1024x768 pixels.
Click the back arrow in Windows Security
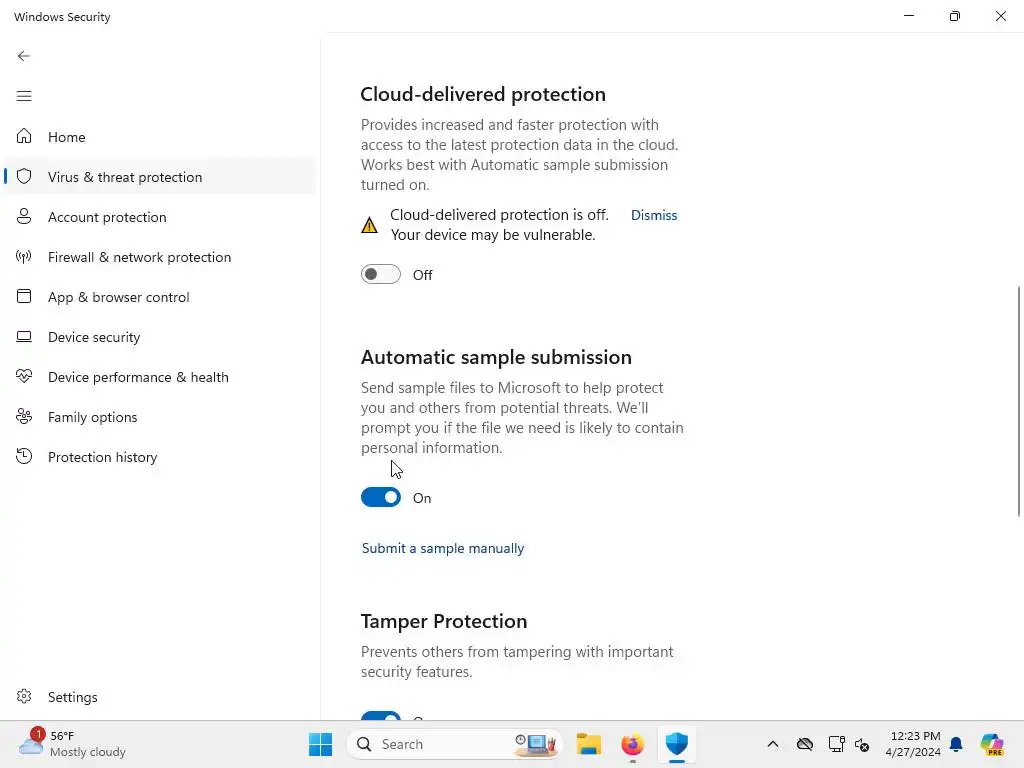(24, 56)
